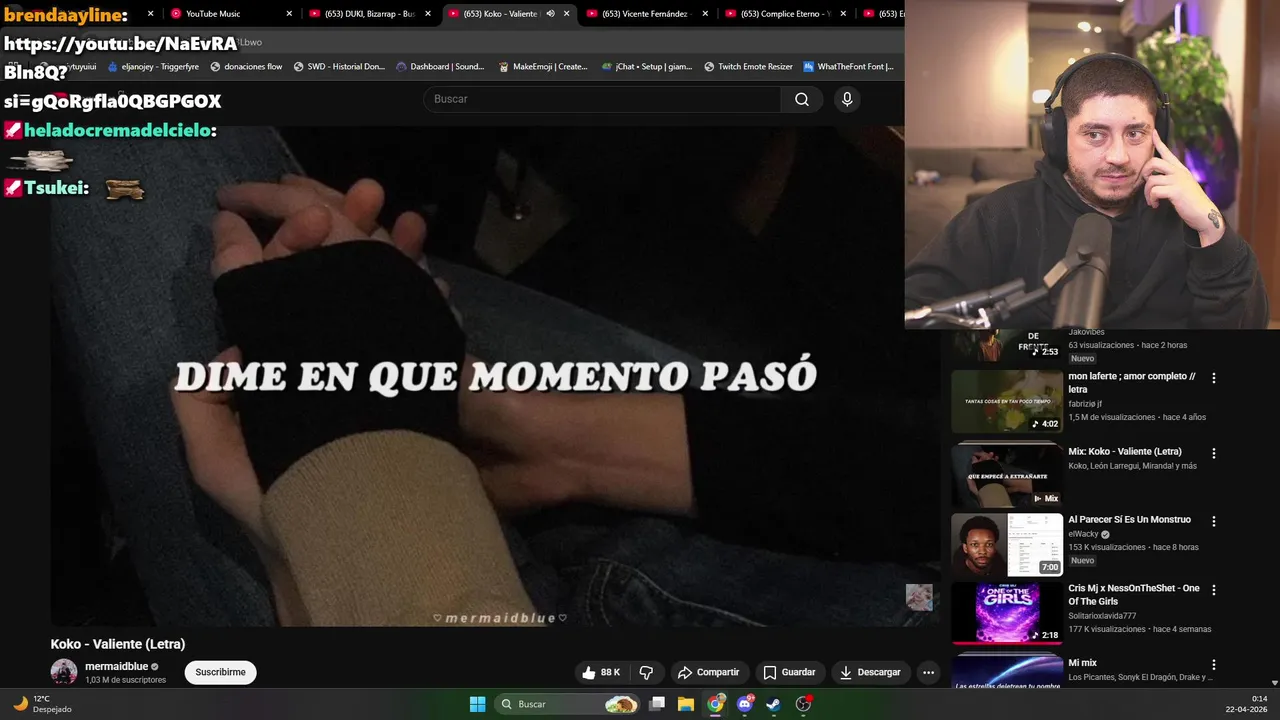Viewport: 1280px width, 720px height.
Task: Click the Guardar save button
Action: [788, 672]
